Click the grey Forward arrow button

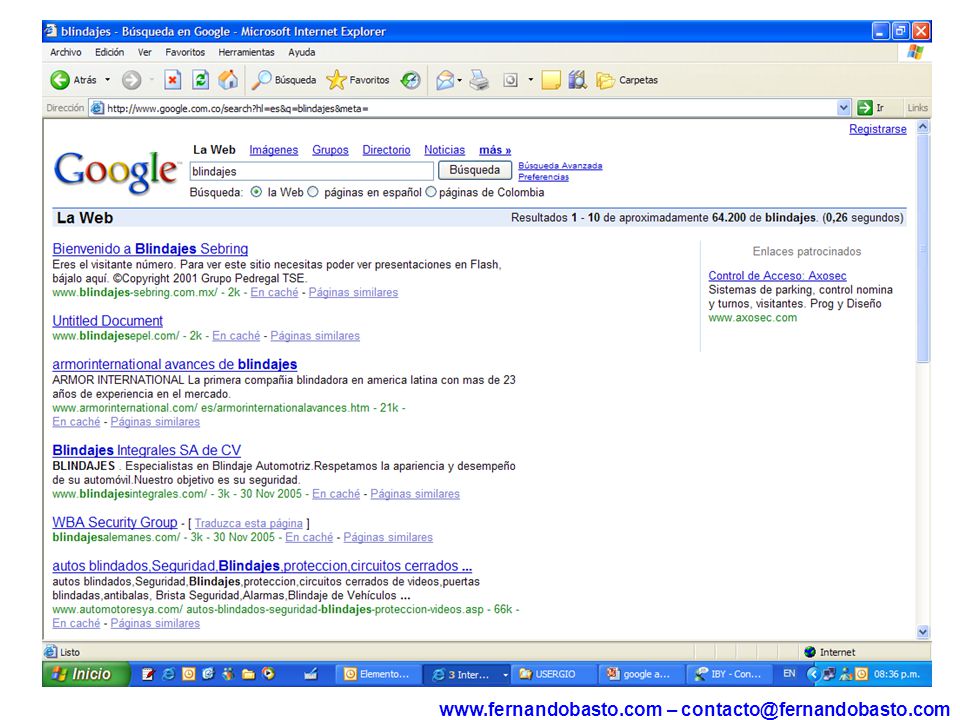coord(131,80)
